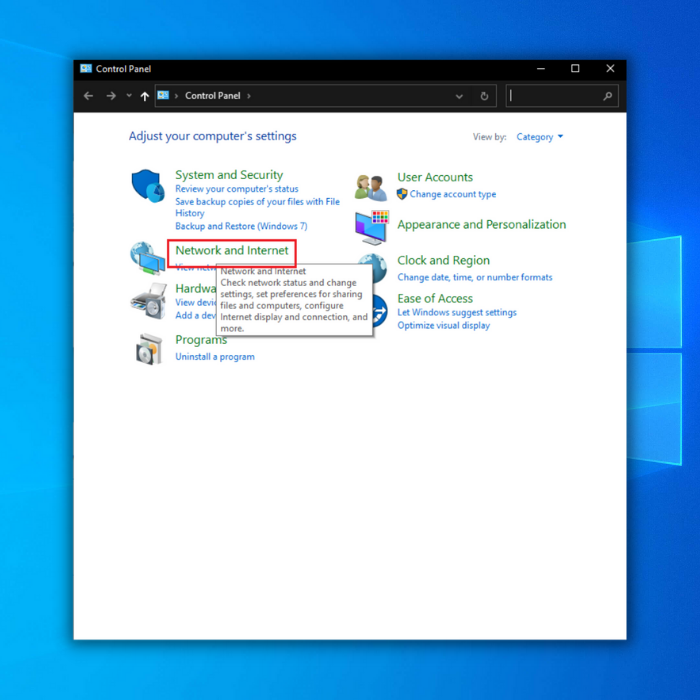Click the Hardware and Sound printer icon
This screenshot has height=700, width=700.
pyautogui.click(x=149, y=300)
